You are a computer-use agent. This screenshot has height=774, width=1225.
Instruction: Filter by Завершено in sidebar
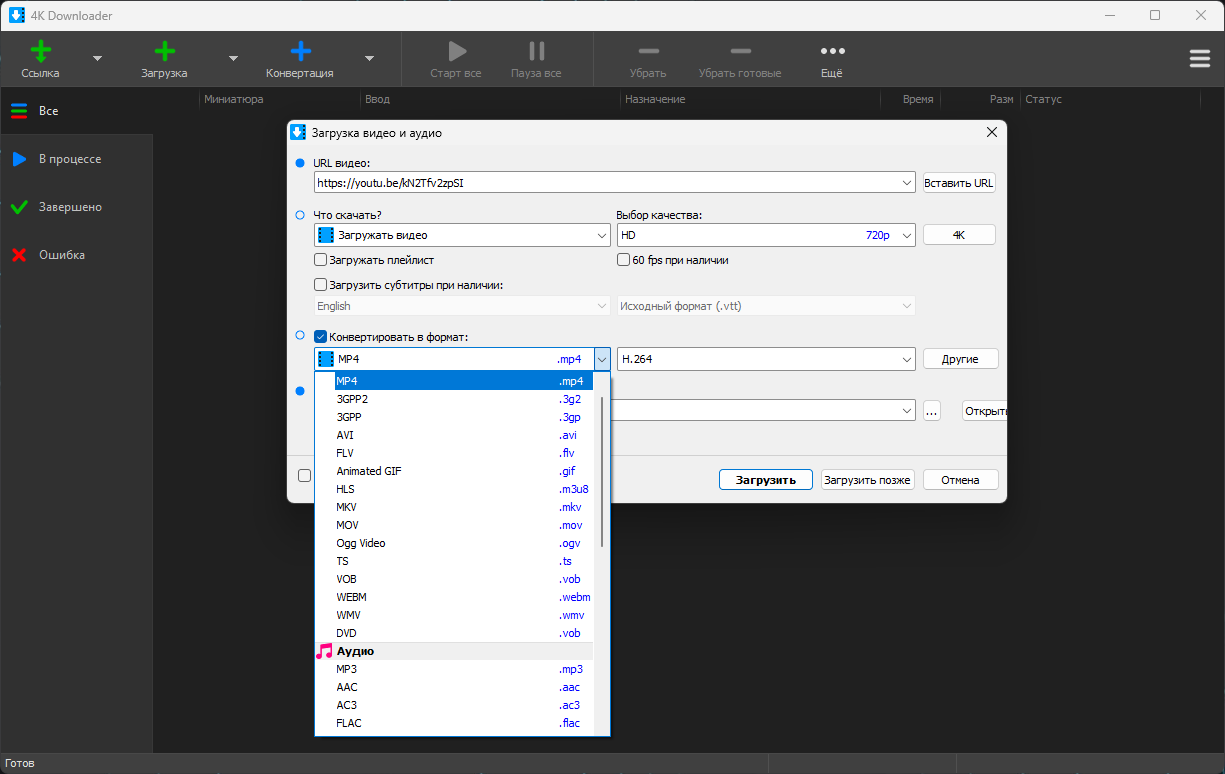(76, 207)
